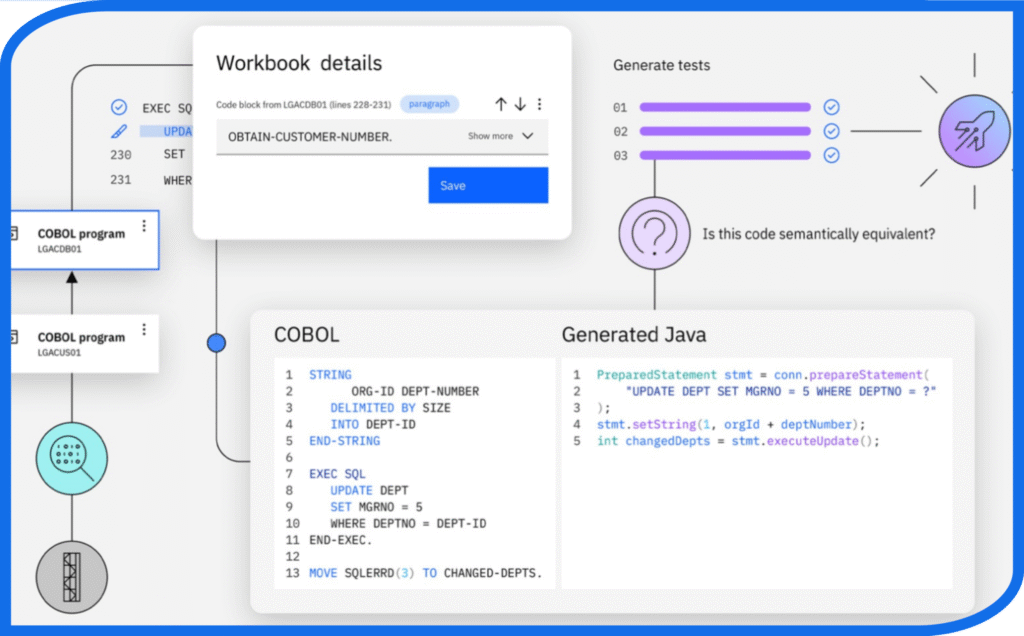Select the paragraph tag in the code block header
The height and width of the screenshot is (636, 1024).
tap(428, 103)
